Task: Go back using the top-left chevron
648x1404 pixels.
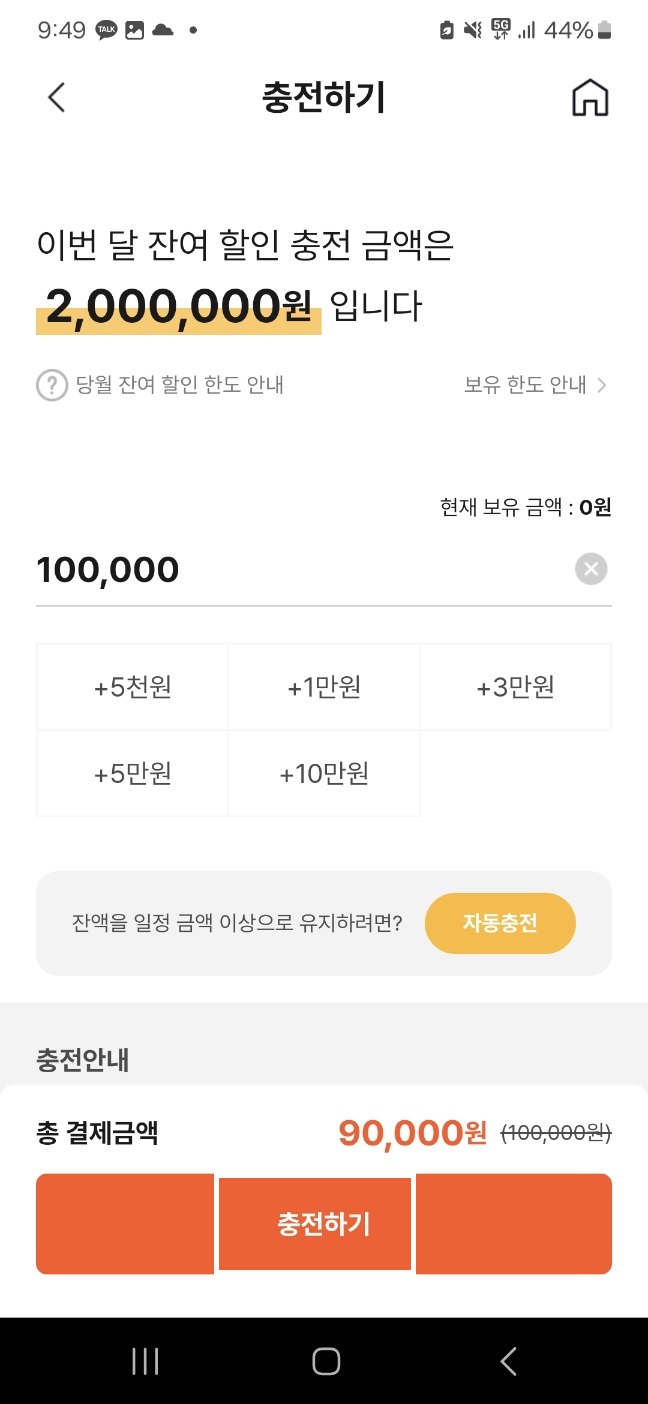Action: pyautogui.click(x=55, y=97)
